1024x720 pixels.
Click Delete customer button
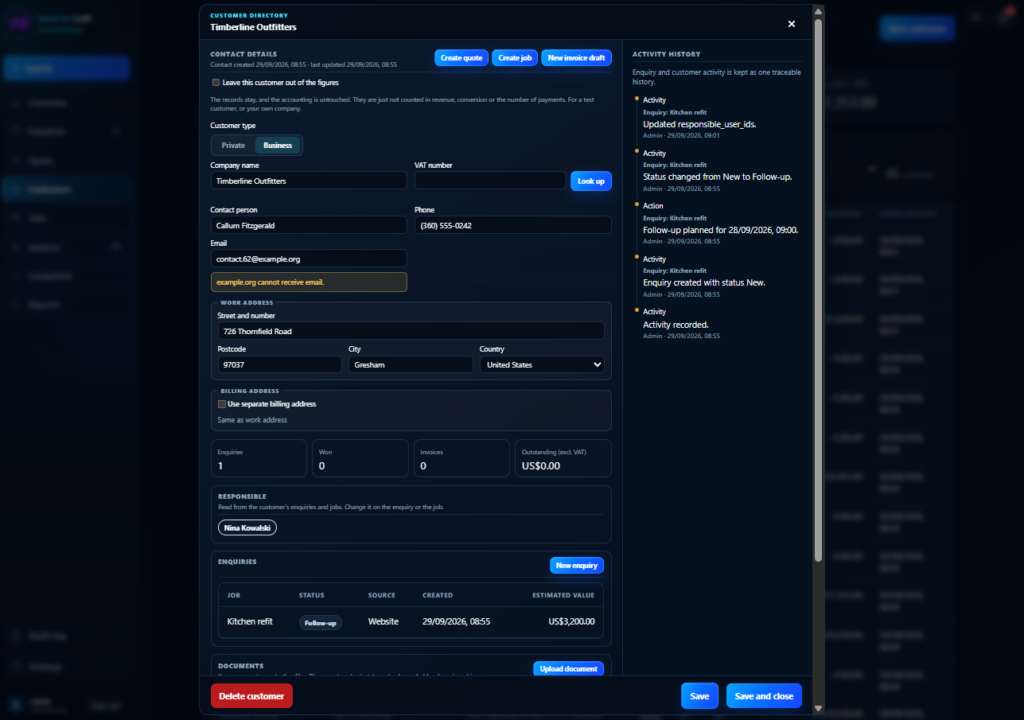tap(251, 696)
